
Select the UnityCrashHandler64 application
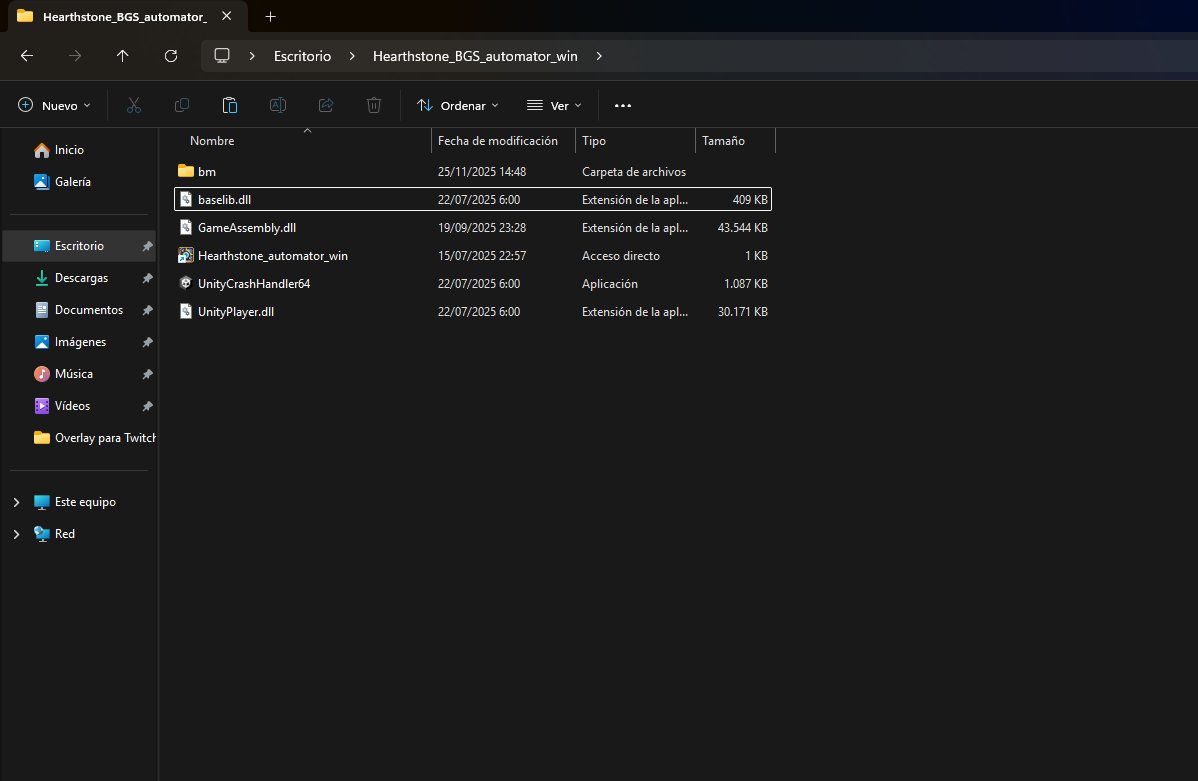pyautogui.click(x=473, y=284)
